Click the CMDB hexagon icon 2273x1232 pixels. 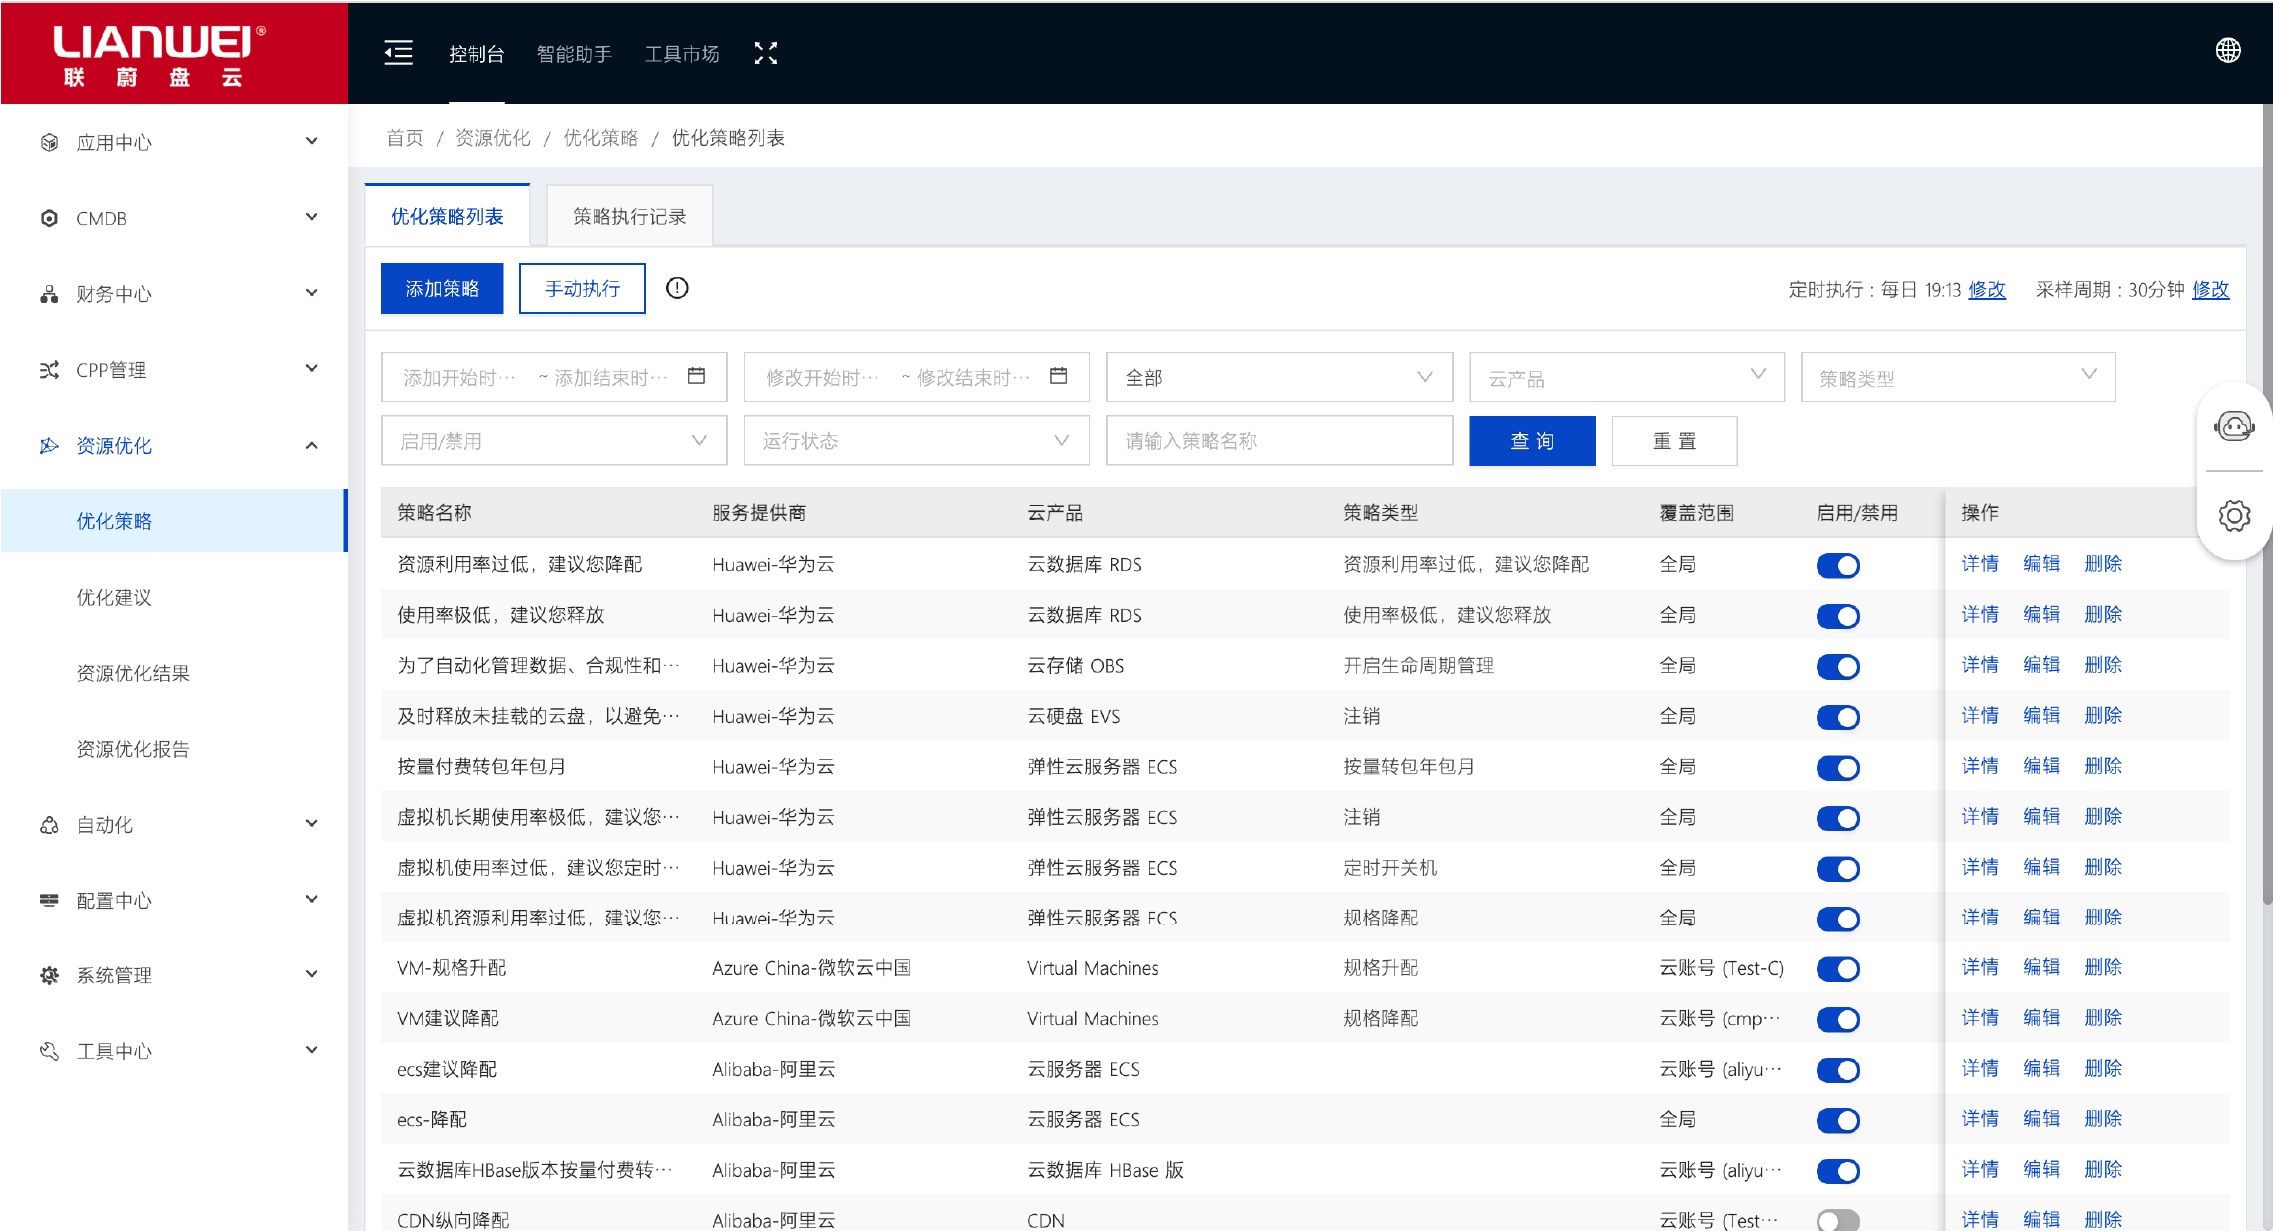click(x=49, y=218)
